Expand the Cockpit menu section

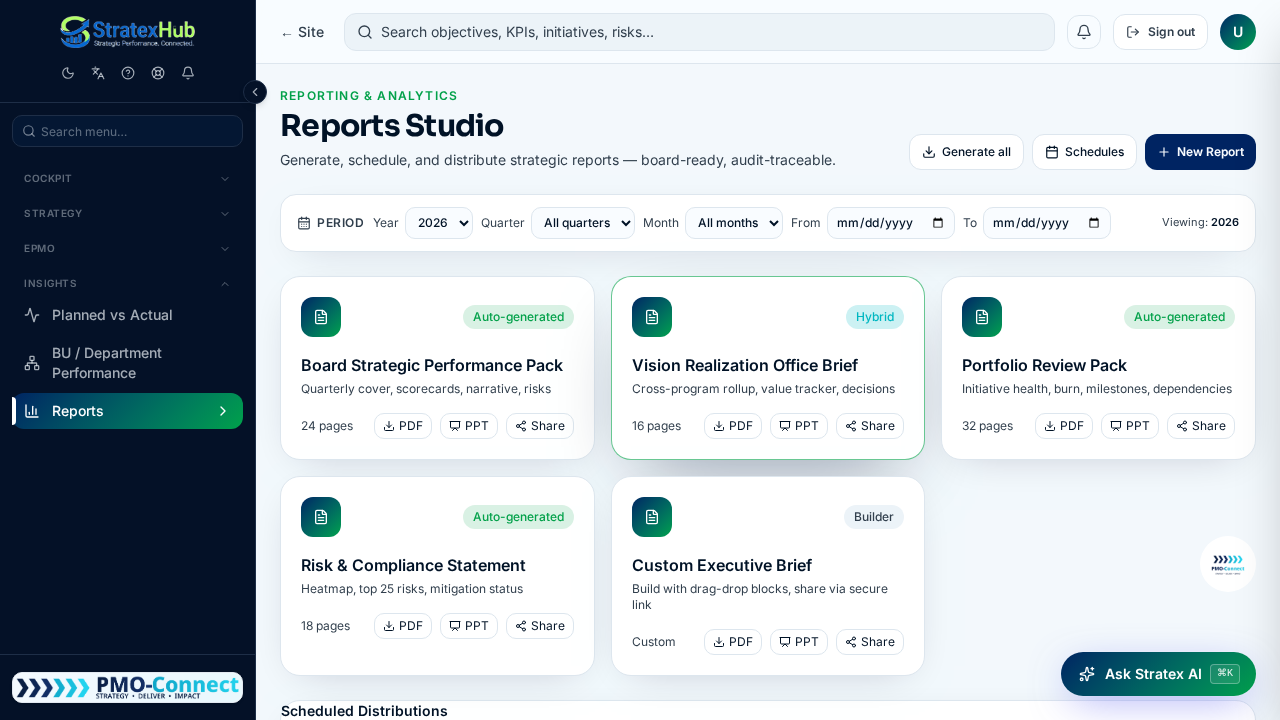coord(127,178)
